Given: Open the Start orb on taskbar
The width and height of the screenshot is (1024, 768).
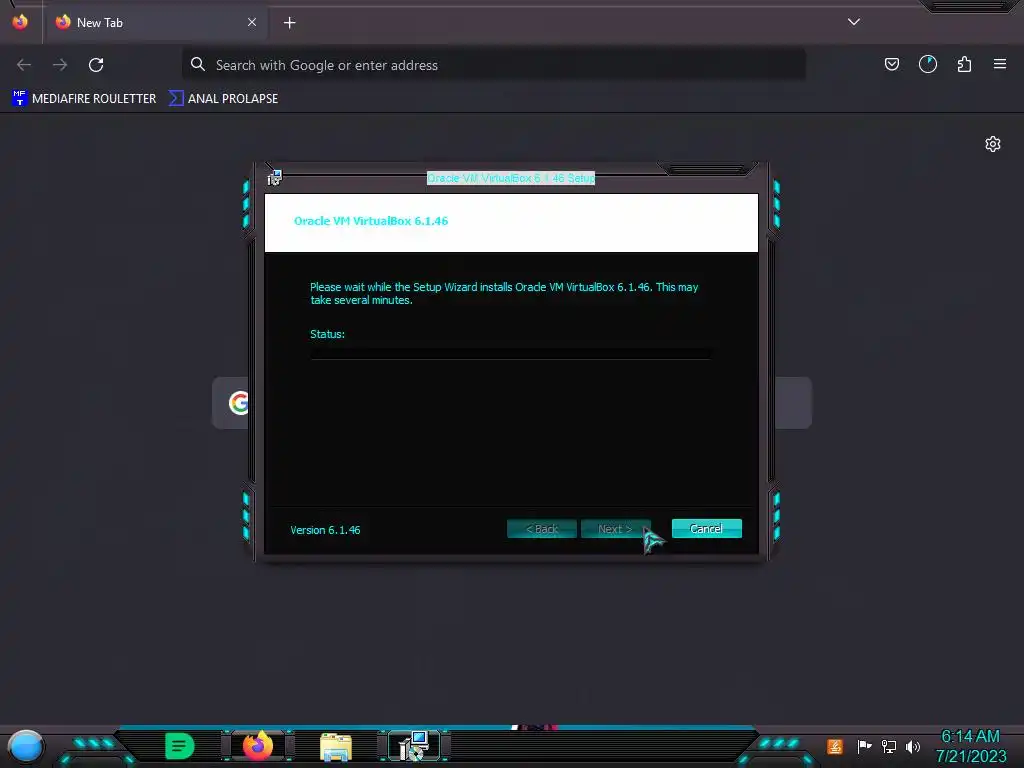Looking at the screenshot, I should [x=26, y=746].
